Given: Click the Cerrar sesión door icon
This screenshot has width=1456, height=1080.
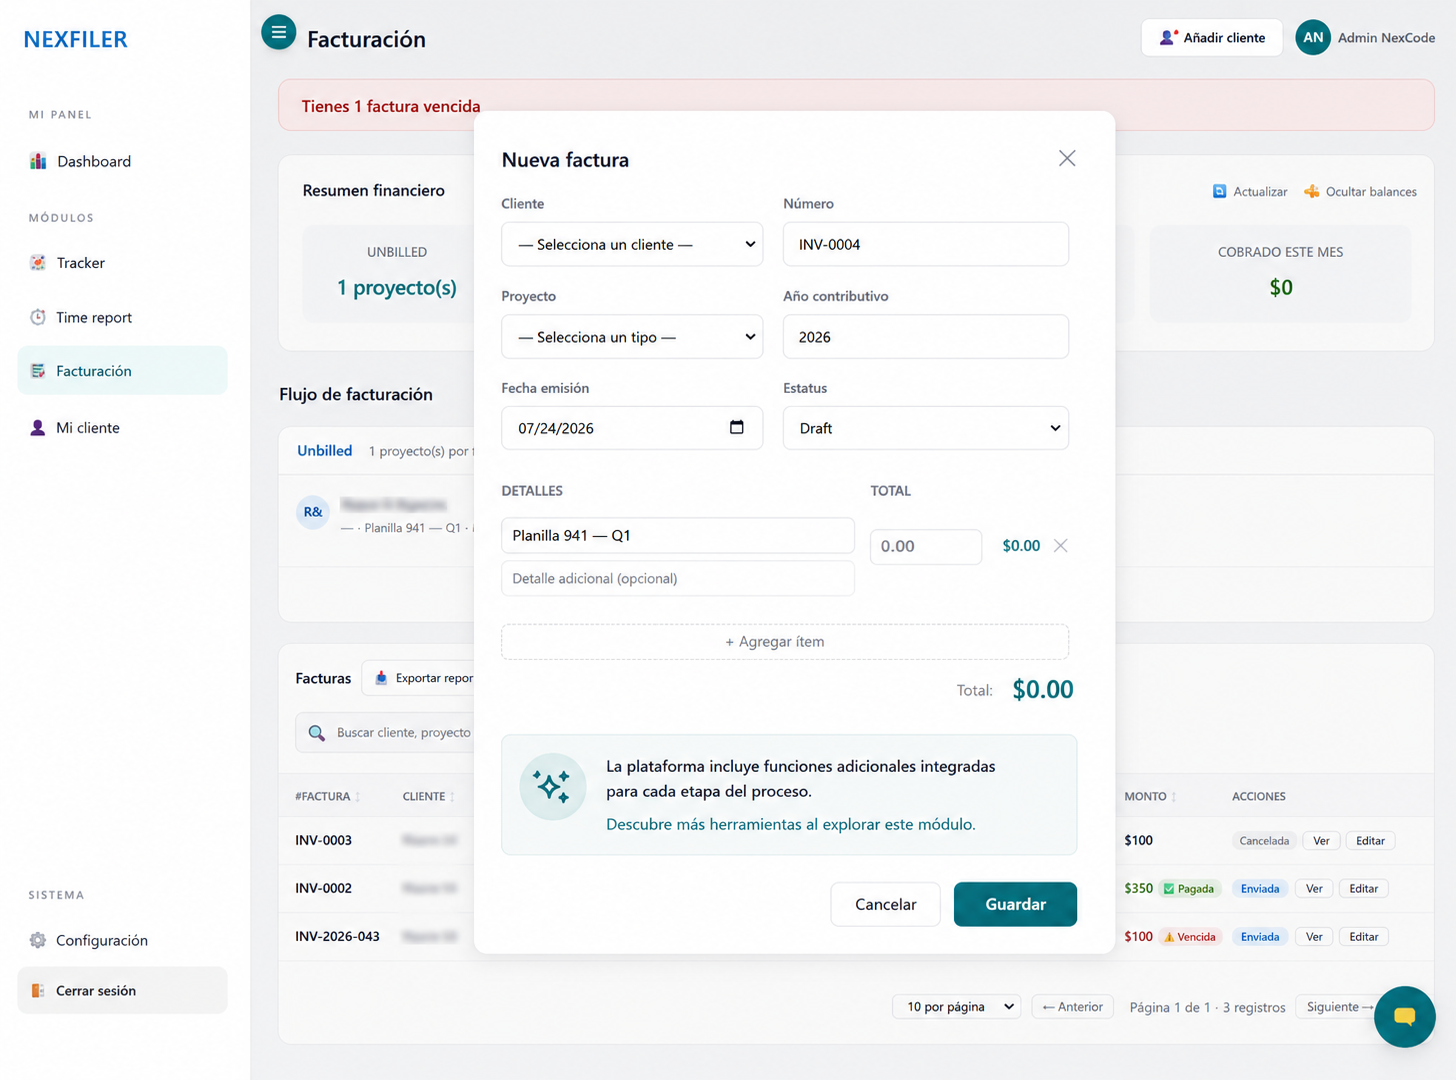Looking at the screenshot, I should coord(38,990).
